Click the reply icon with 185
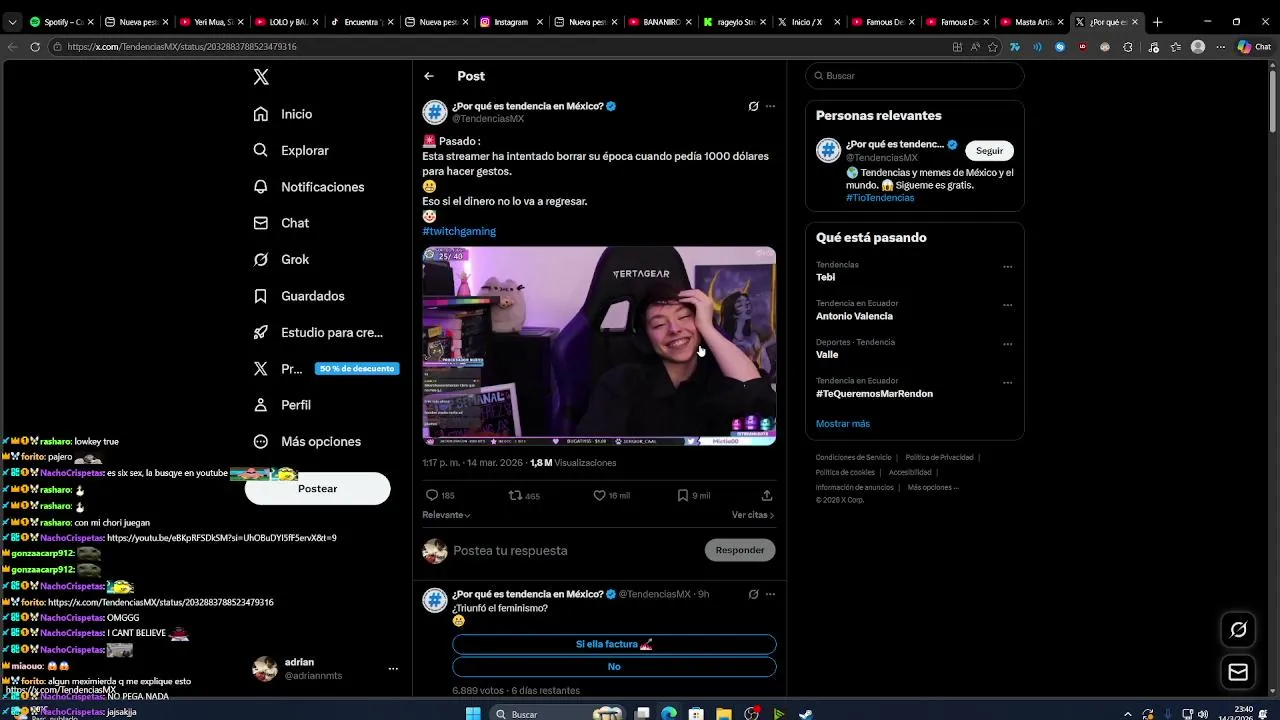The width and height of the screenshot is (1280, 720). pos(432,495)
